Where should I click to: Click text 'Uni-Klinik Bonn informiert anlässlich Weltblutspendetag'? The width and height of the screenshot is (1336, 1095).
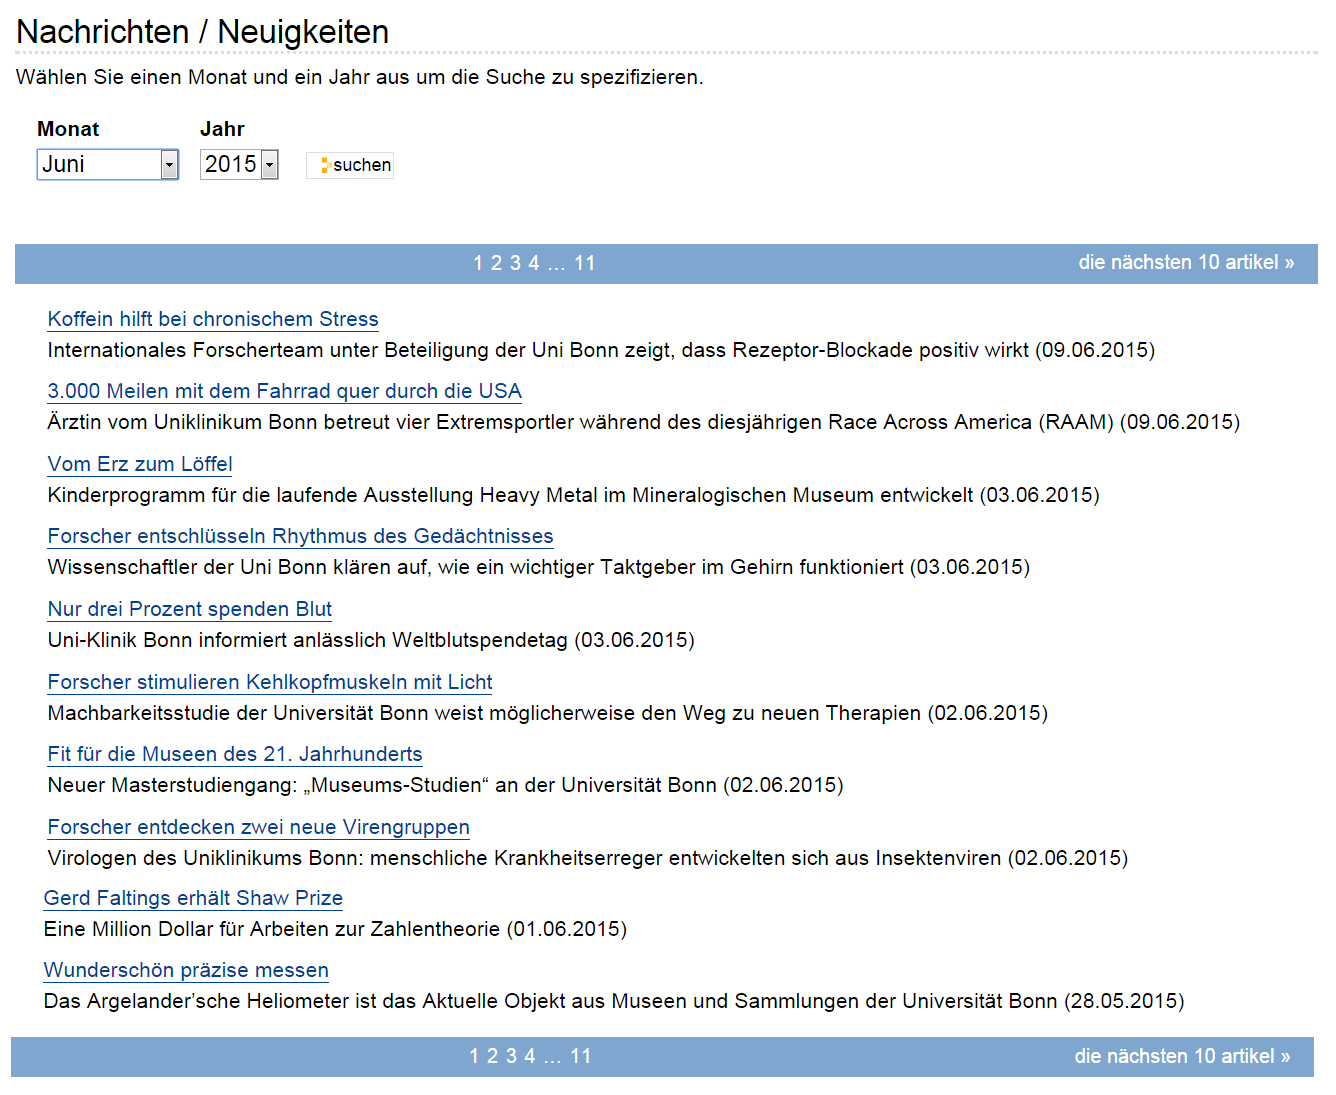click(308, 640)
